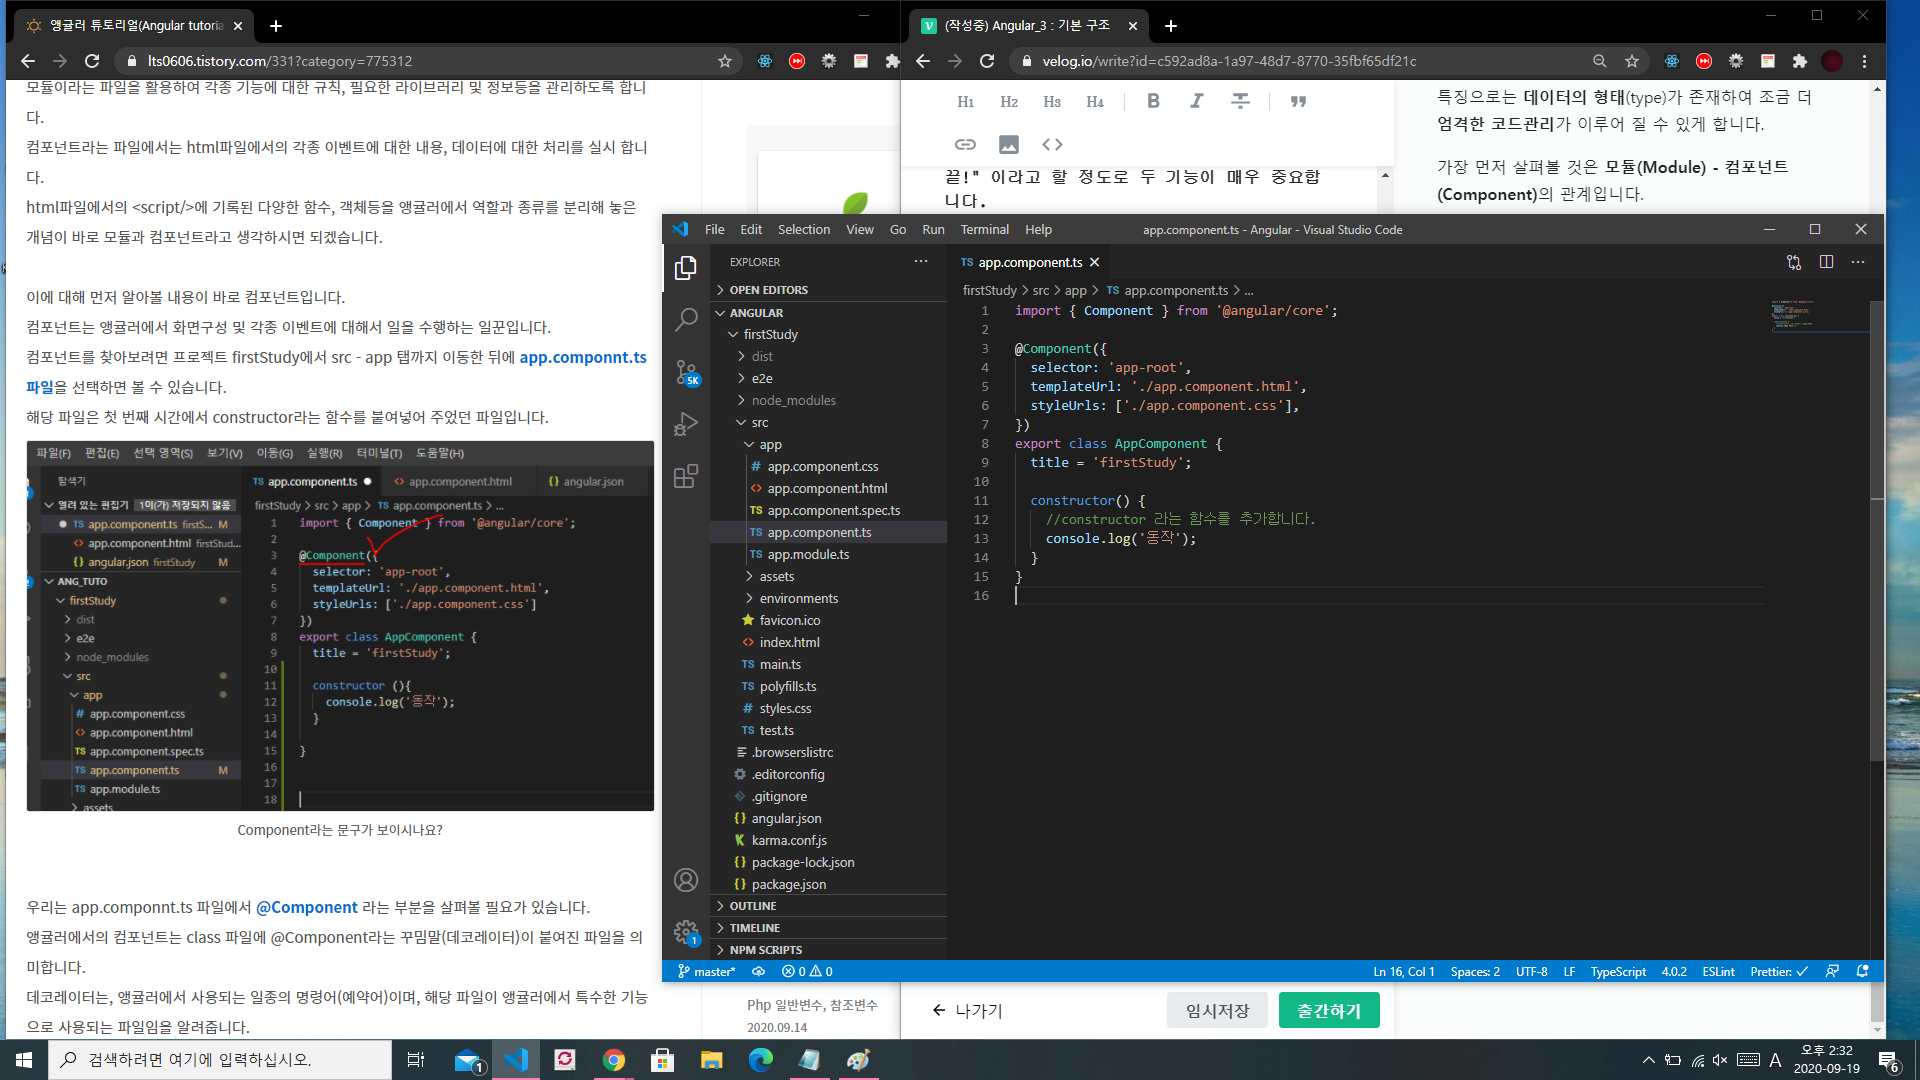Open Chrome from Windows taskbar

tap(614, 1060)
